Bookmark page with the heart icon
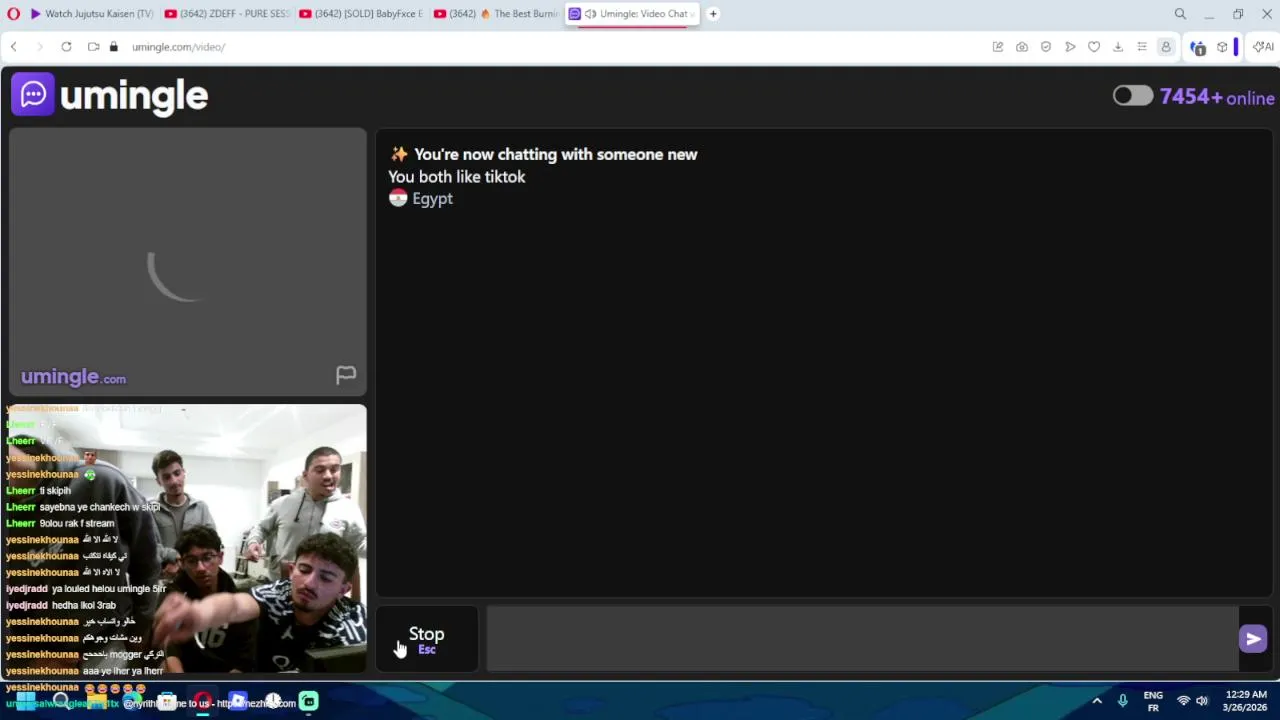The width and height of the screenshot is (1280, 720). tap(1094, 47)
